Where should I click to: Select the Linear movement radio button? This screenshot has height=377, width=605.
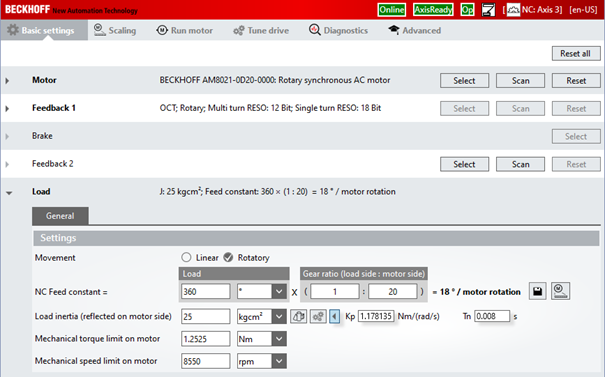186,257
